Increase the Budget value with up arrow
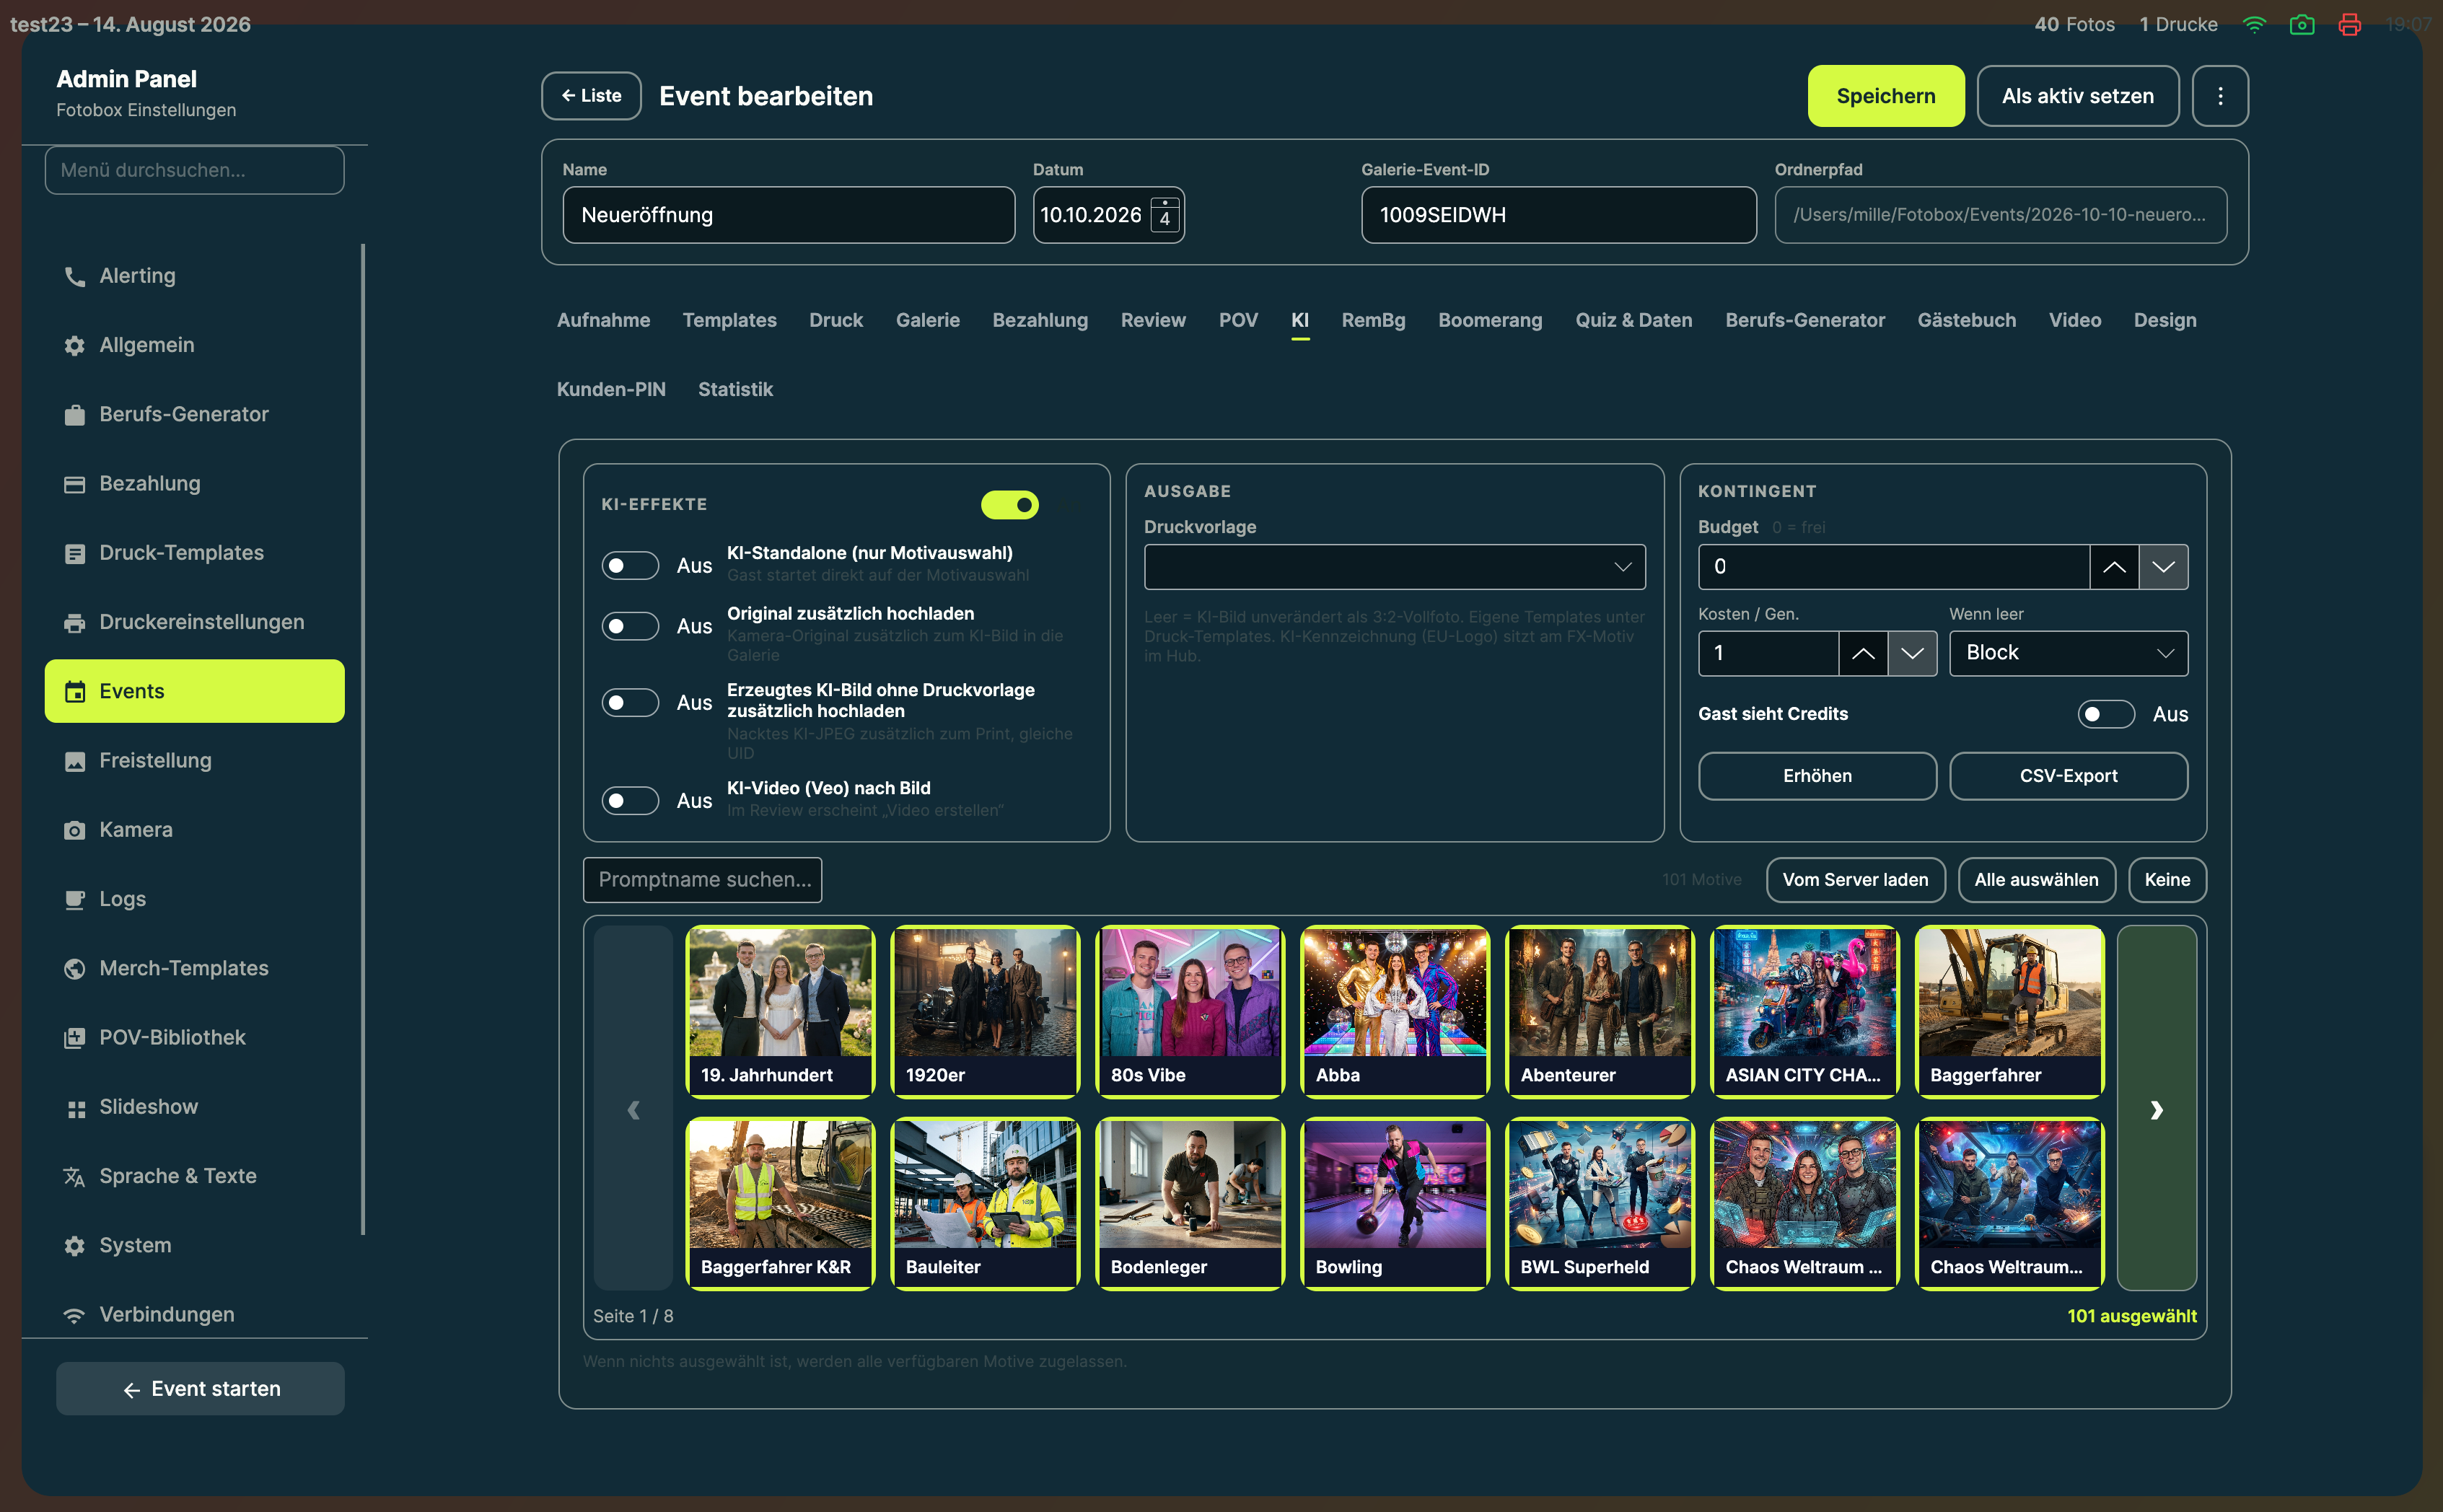Screen dimensions: 2443x1512 [2114, 567]
